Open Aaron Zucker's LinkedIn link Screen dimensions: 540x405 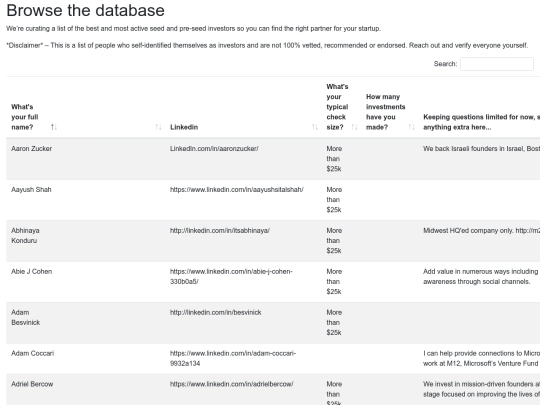214,148
